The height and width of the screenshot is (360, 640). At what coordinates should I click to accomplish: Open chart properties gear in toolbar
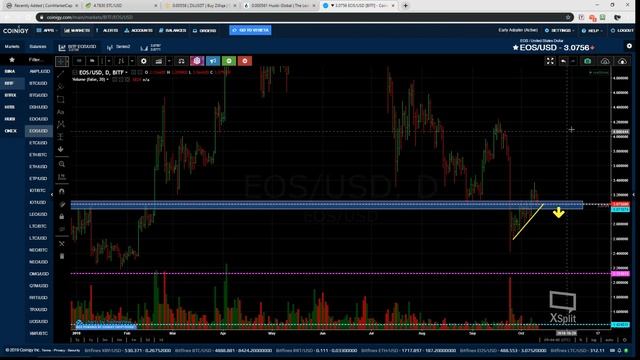pos(144,61)
